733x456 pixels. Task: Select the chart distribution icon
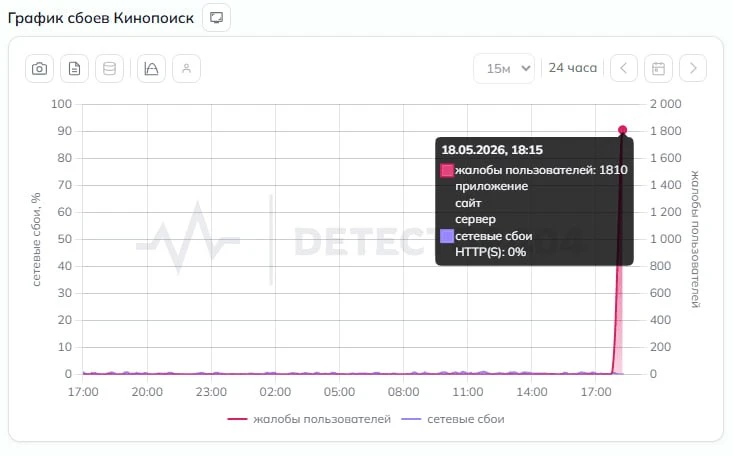tap(151, 69)
